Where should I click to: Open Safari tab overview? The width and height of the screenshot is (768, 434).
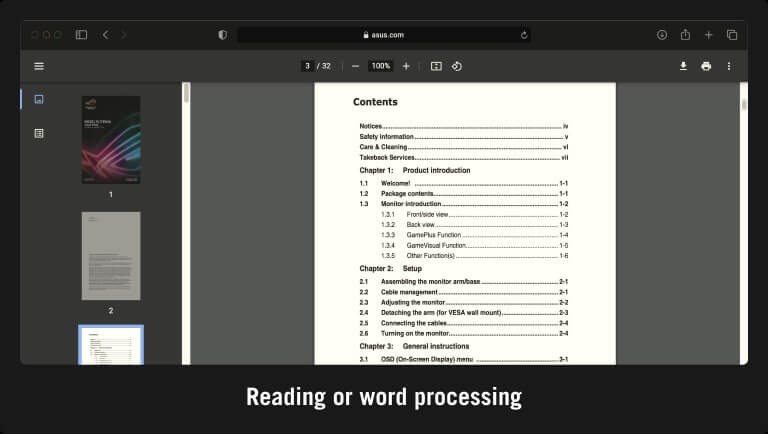pyautogui.click(x=732, y=35)
